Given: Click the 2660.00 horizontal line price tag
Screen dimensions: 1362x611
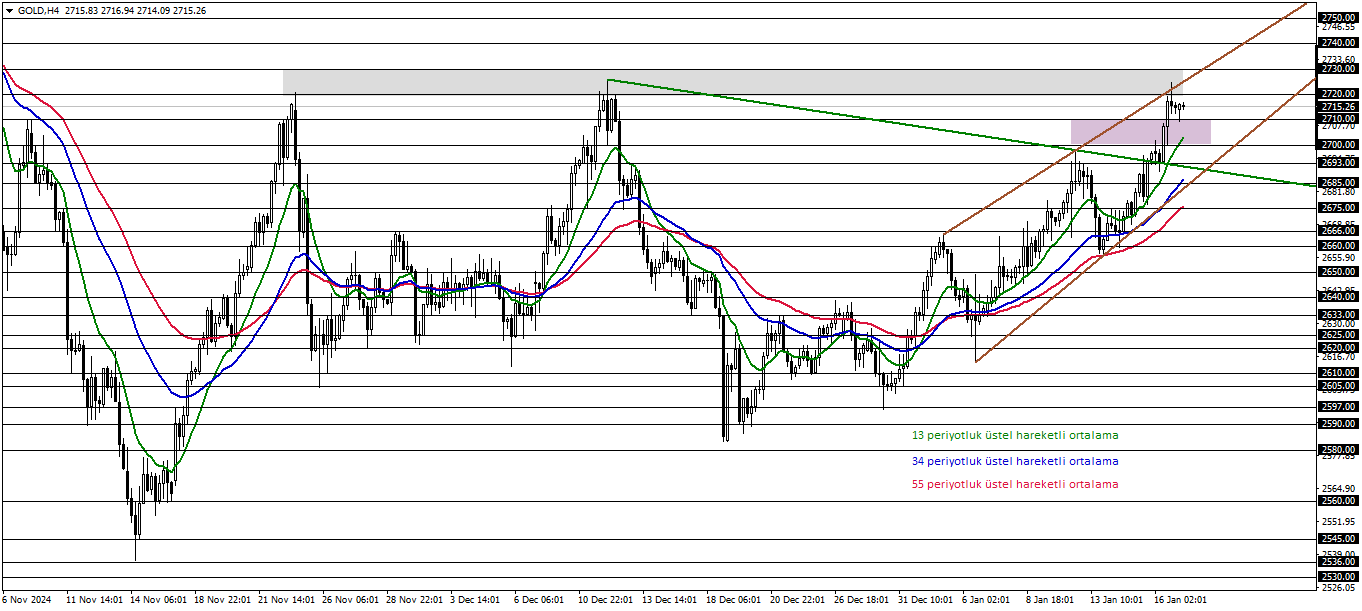Looking at the screenshot, I should [1338, 246].
